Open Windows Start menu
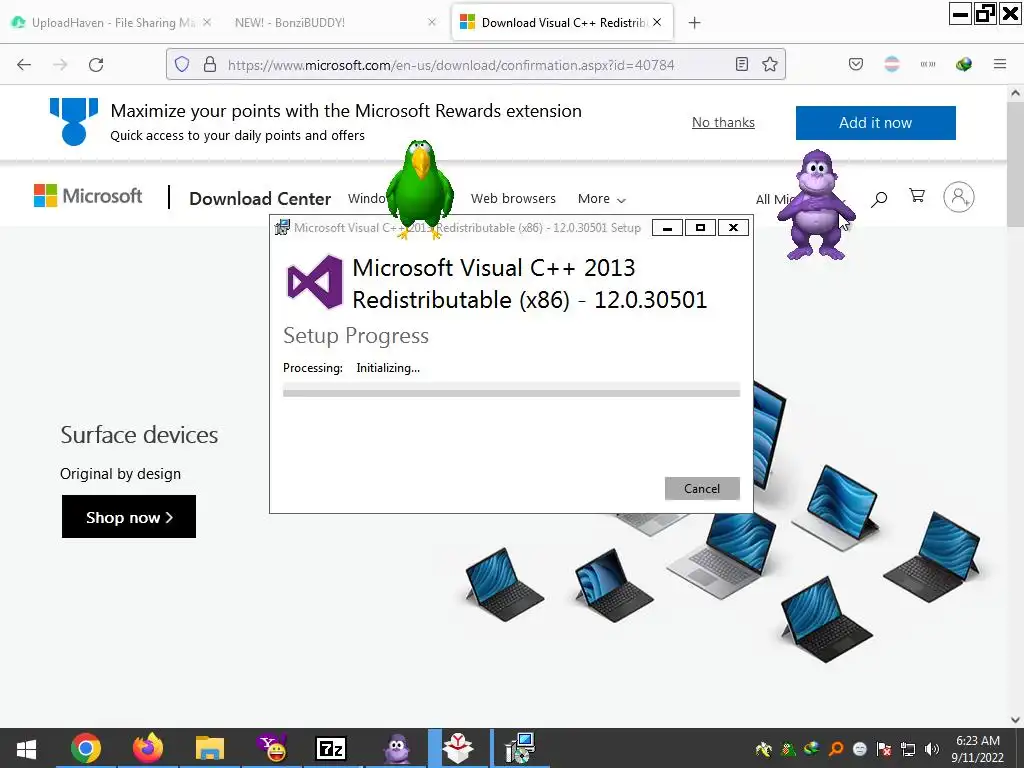The height and width of the screenshot is (768, 1024). point(26,748)
